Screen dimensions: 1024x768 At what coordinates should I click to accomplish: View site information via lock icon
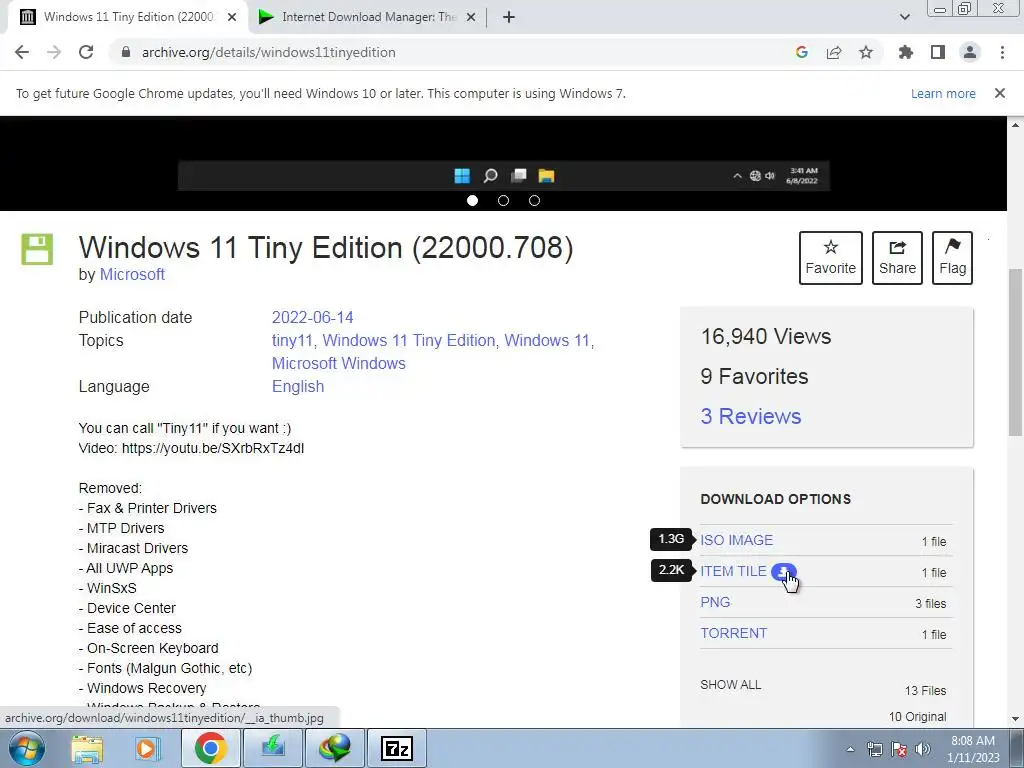pos(126,52)
